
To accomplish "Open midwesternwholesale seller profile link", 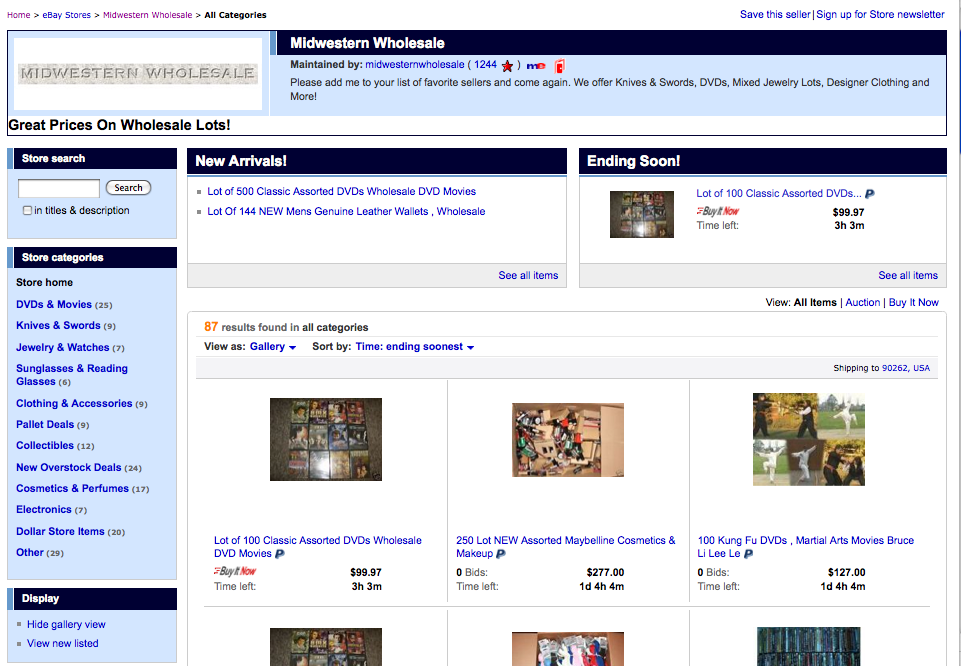I will [415, 64].
